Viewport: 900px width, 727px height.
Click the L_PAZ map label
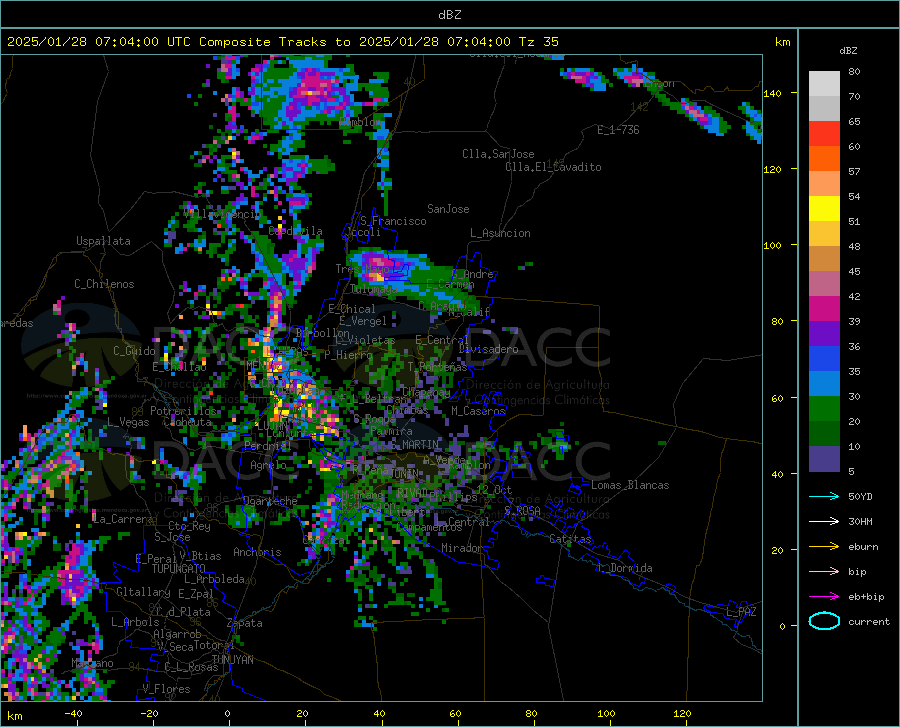pyautogui.click(x=741, y=612)
